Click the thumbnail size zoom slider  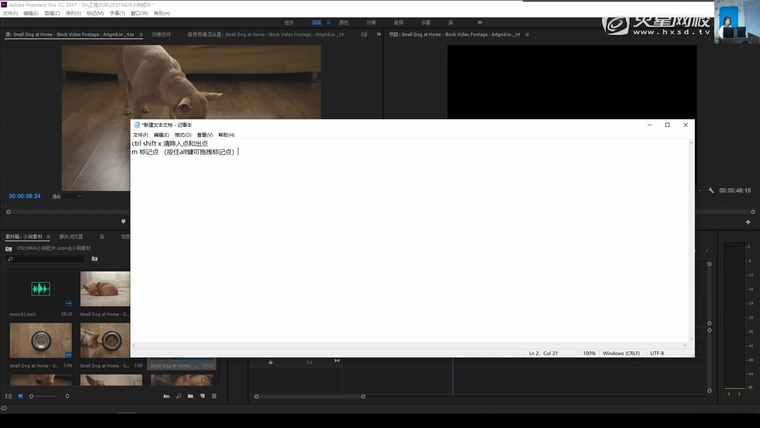click(38, 396)
